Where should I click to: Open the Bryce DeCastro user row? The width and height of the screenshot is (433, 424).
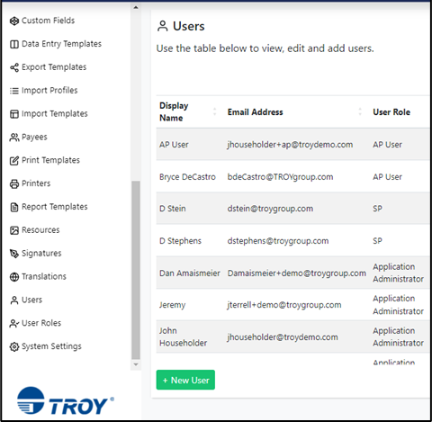[x=292, y=177]
